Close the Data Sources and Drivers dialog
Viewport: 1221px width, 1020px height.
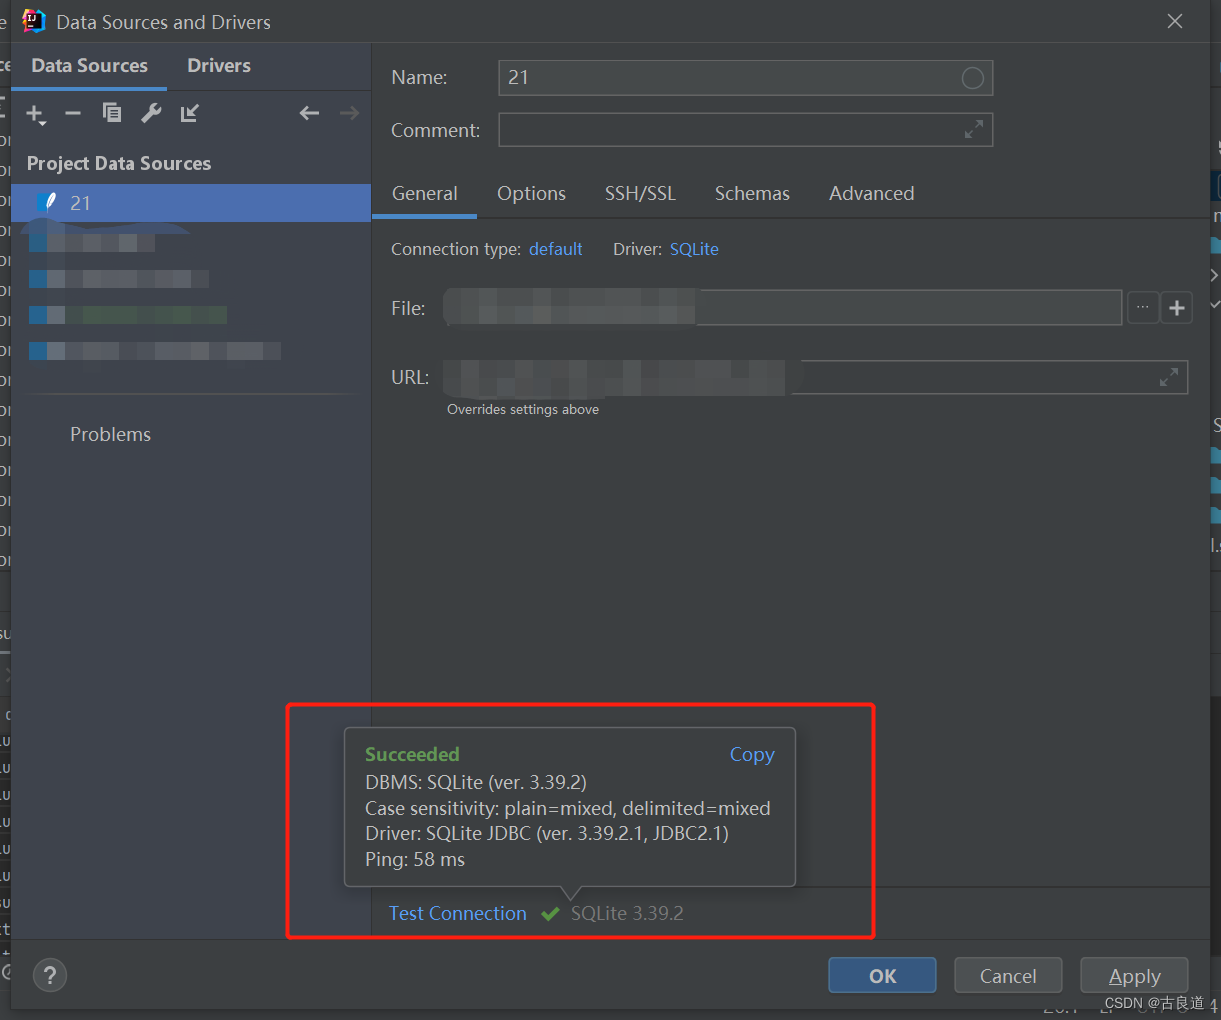1175,21
